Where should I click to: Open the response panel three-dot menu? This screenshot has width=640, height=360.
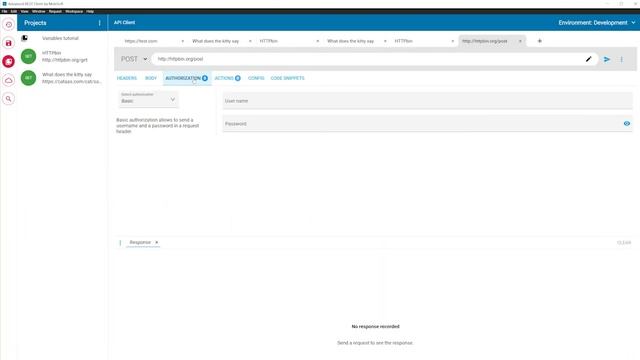(120, 242)
